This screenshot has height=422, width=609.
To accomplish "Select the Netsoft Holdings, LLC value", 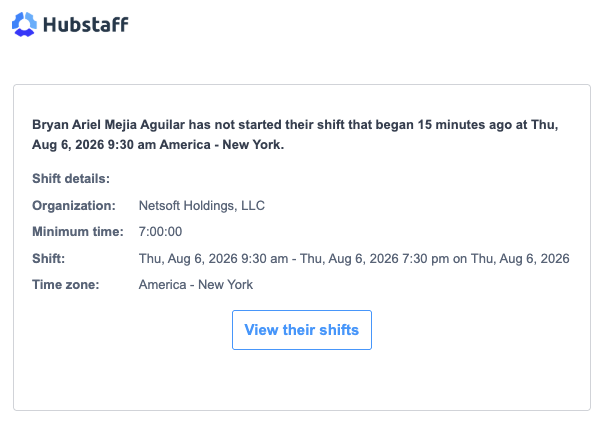I will tap(202, 205).
